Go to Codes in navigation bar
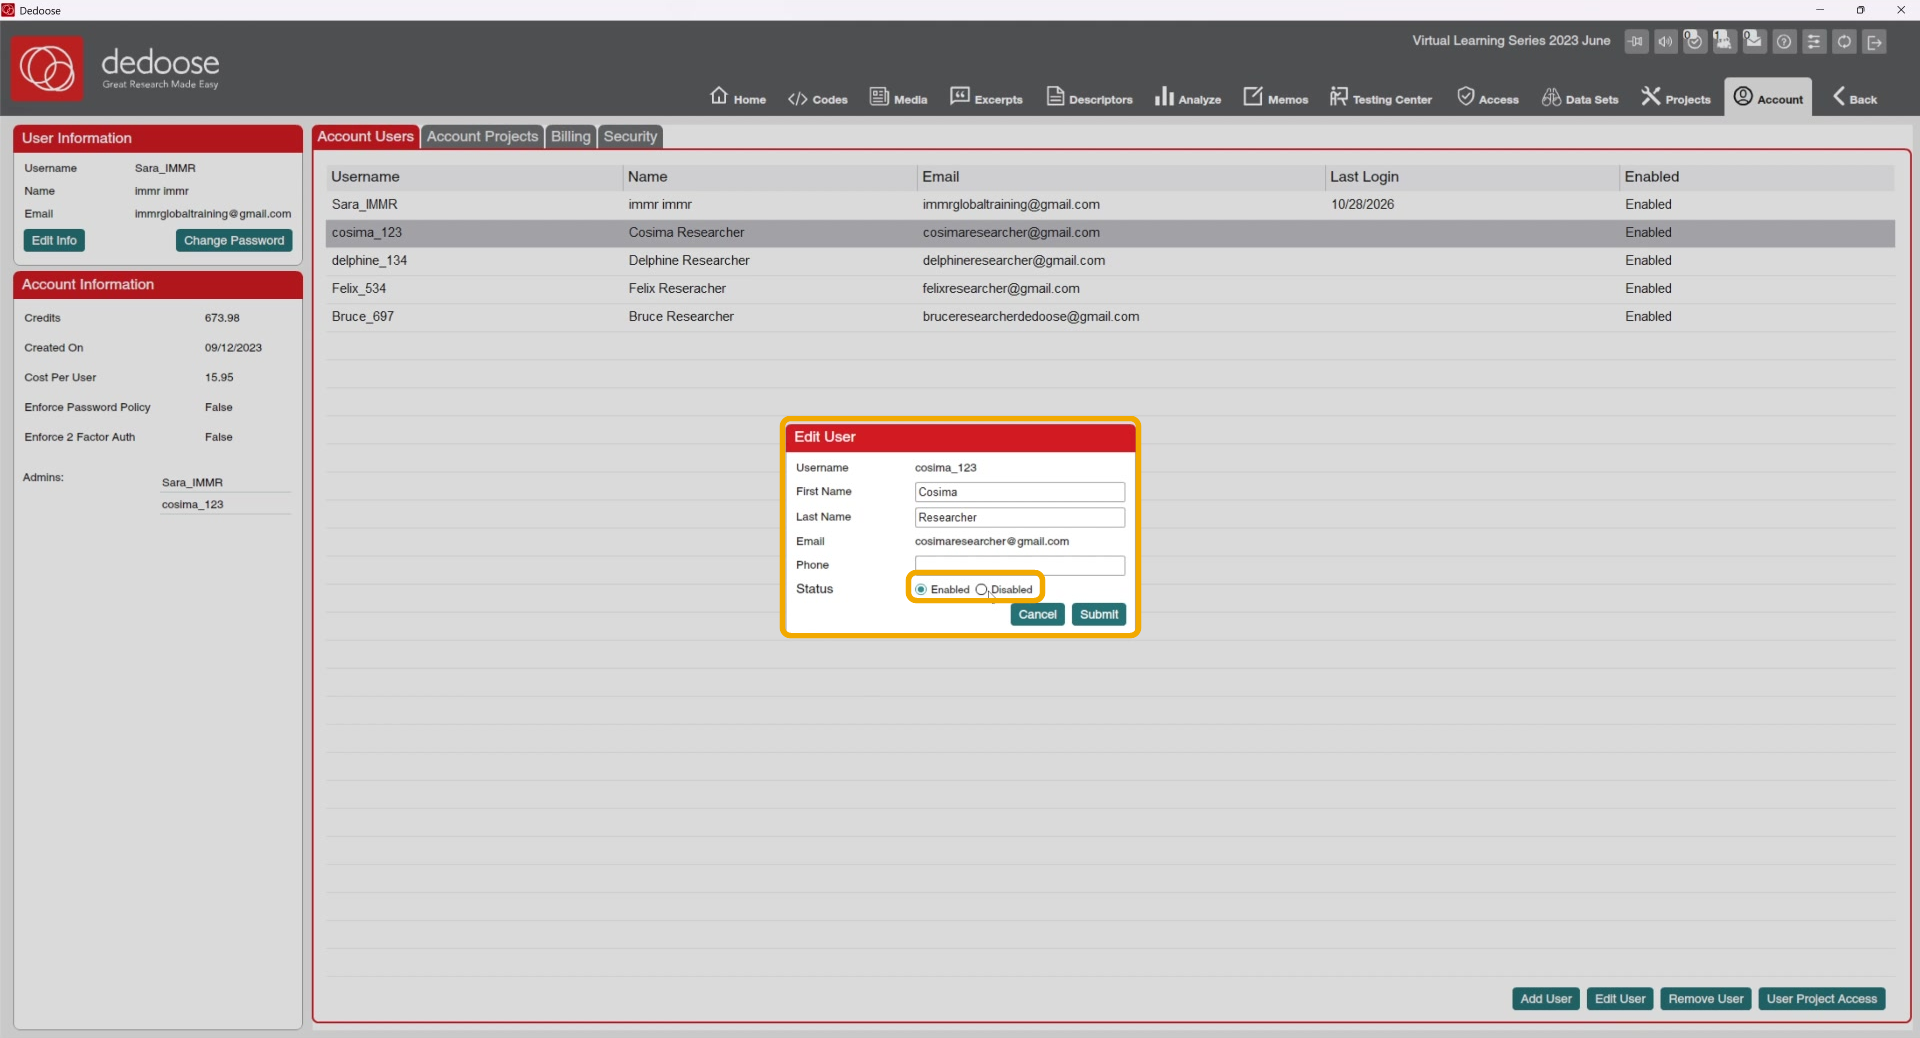1920x1038 pixels. (x=818, y=99)
